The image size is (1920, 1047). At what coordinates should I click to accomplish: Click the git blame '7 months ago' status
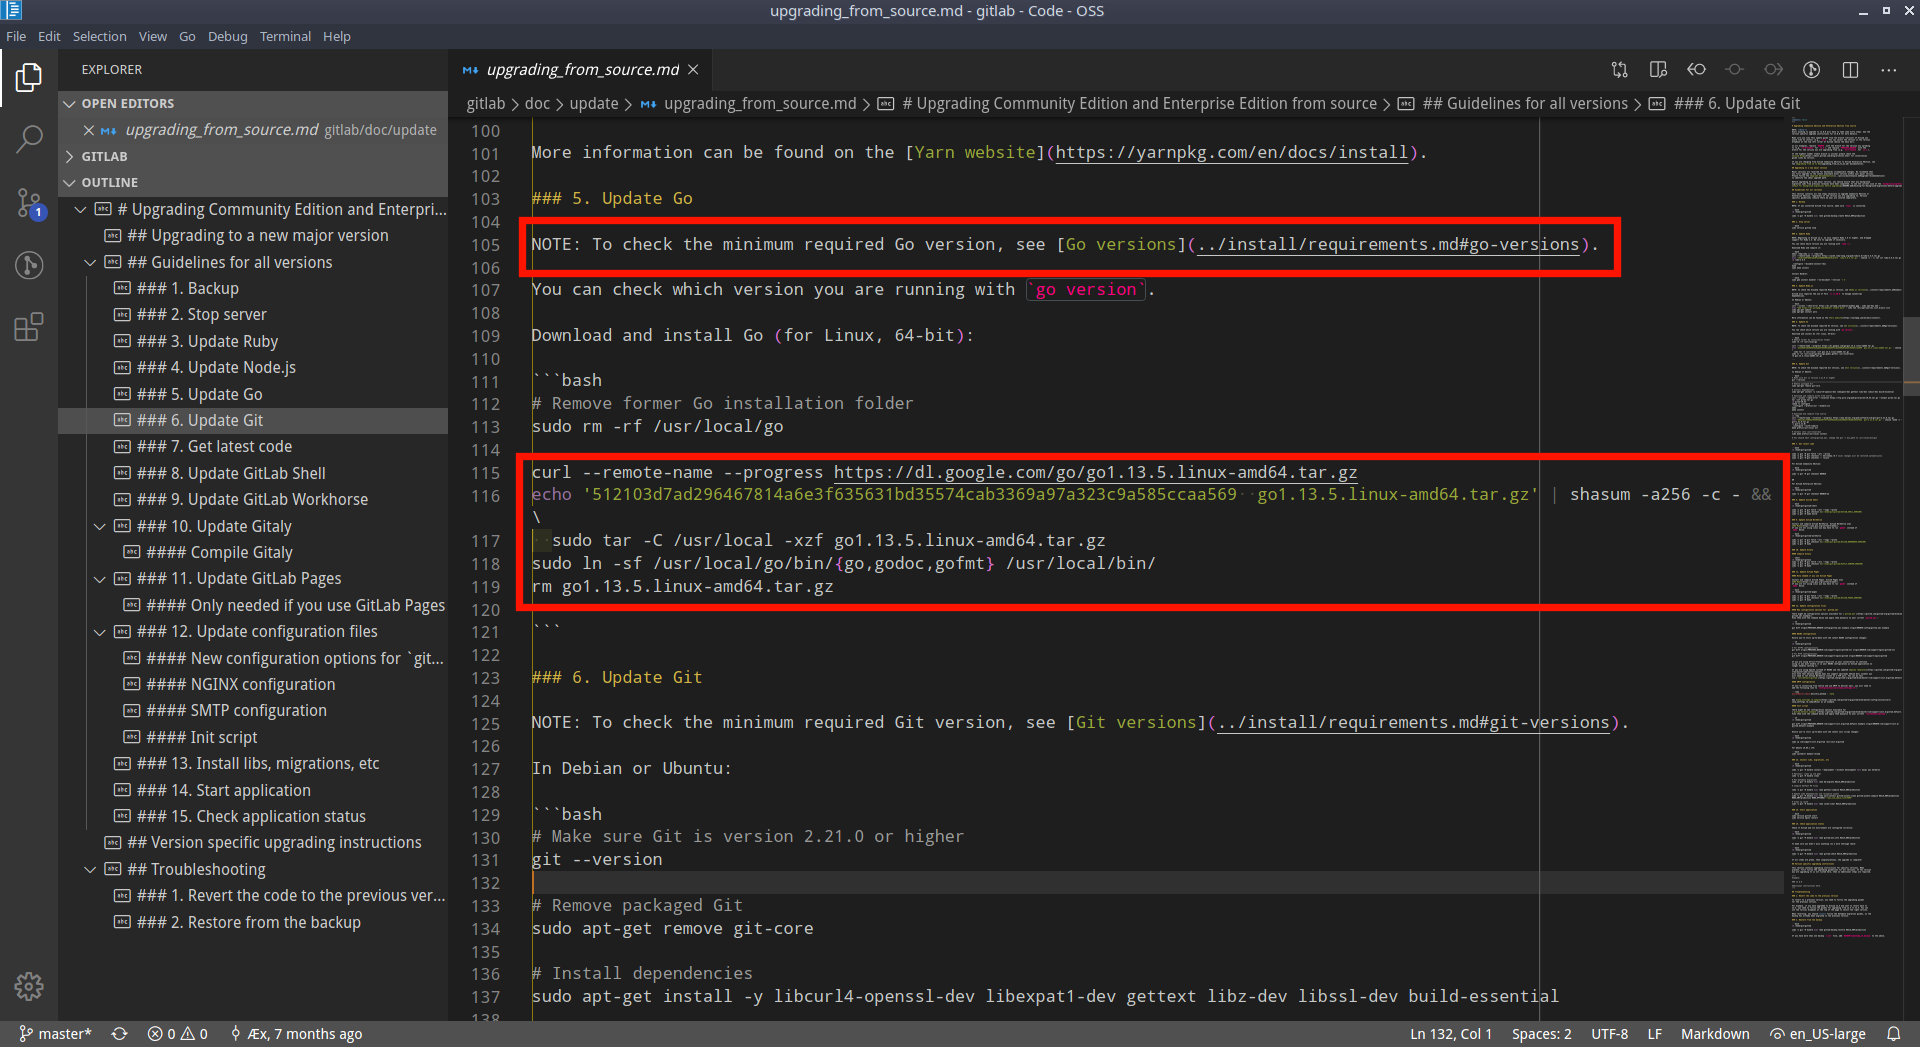click(x=296, y=1034)
